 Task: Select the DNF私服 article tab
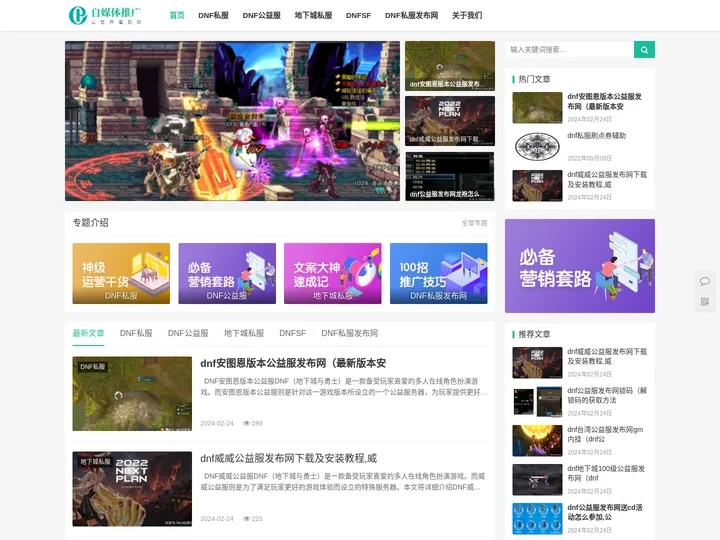136,333
